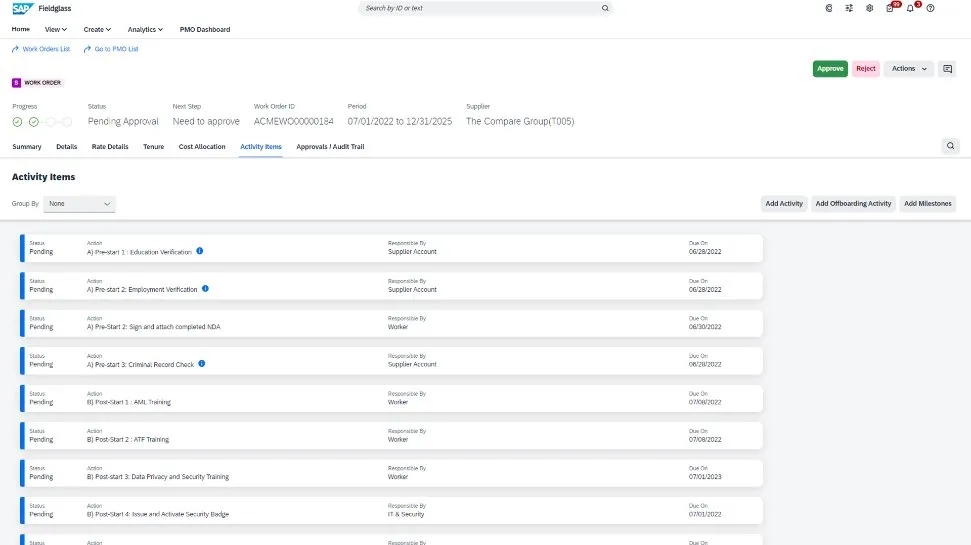Viewport: 971px width, 545px height.
Task: Click the purple Work Order badge icon
Action: [16, 82]
